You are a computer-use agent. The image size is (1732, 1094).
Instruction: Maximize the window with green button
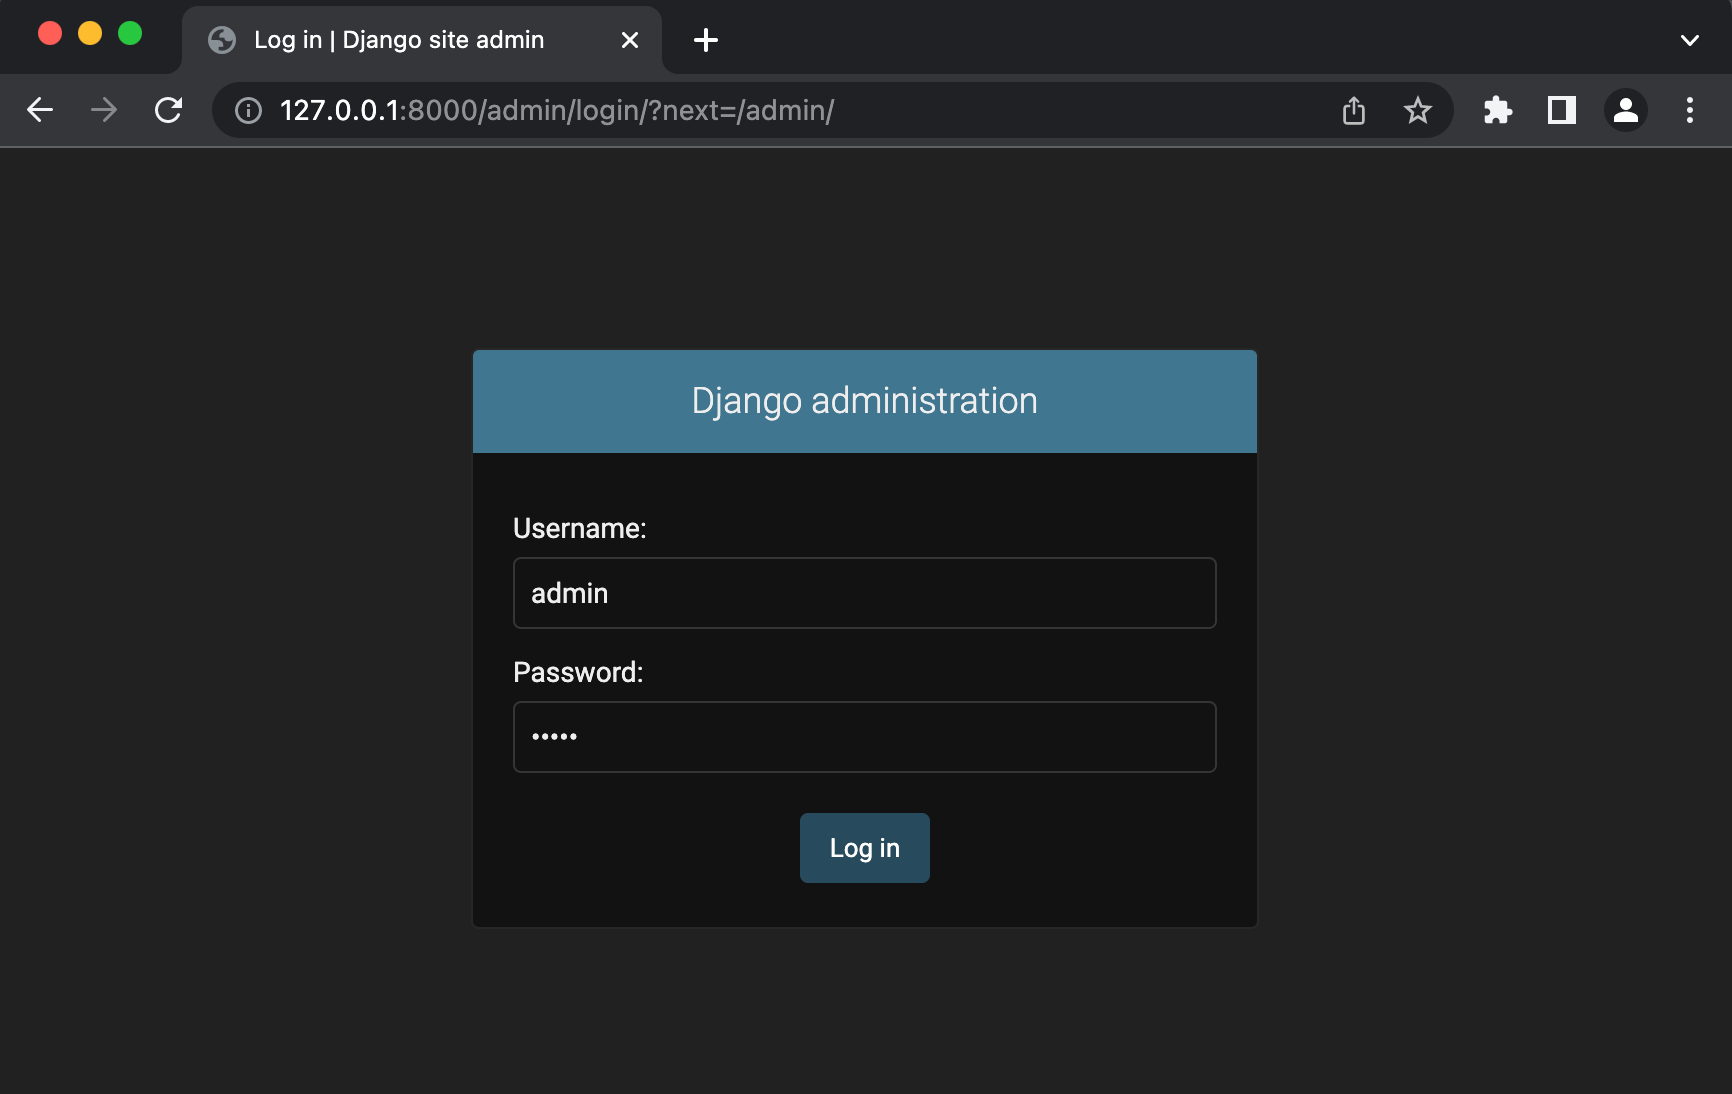[x=130, y=33]
